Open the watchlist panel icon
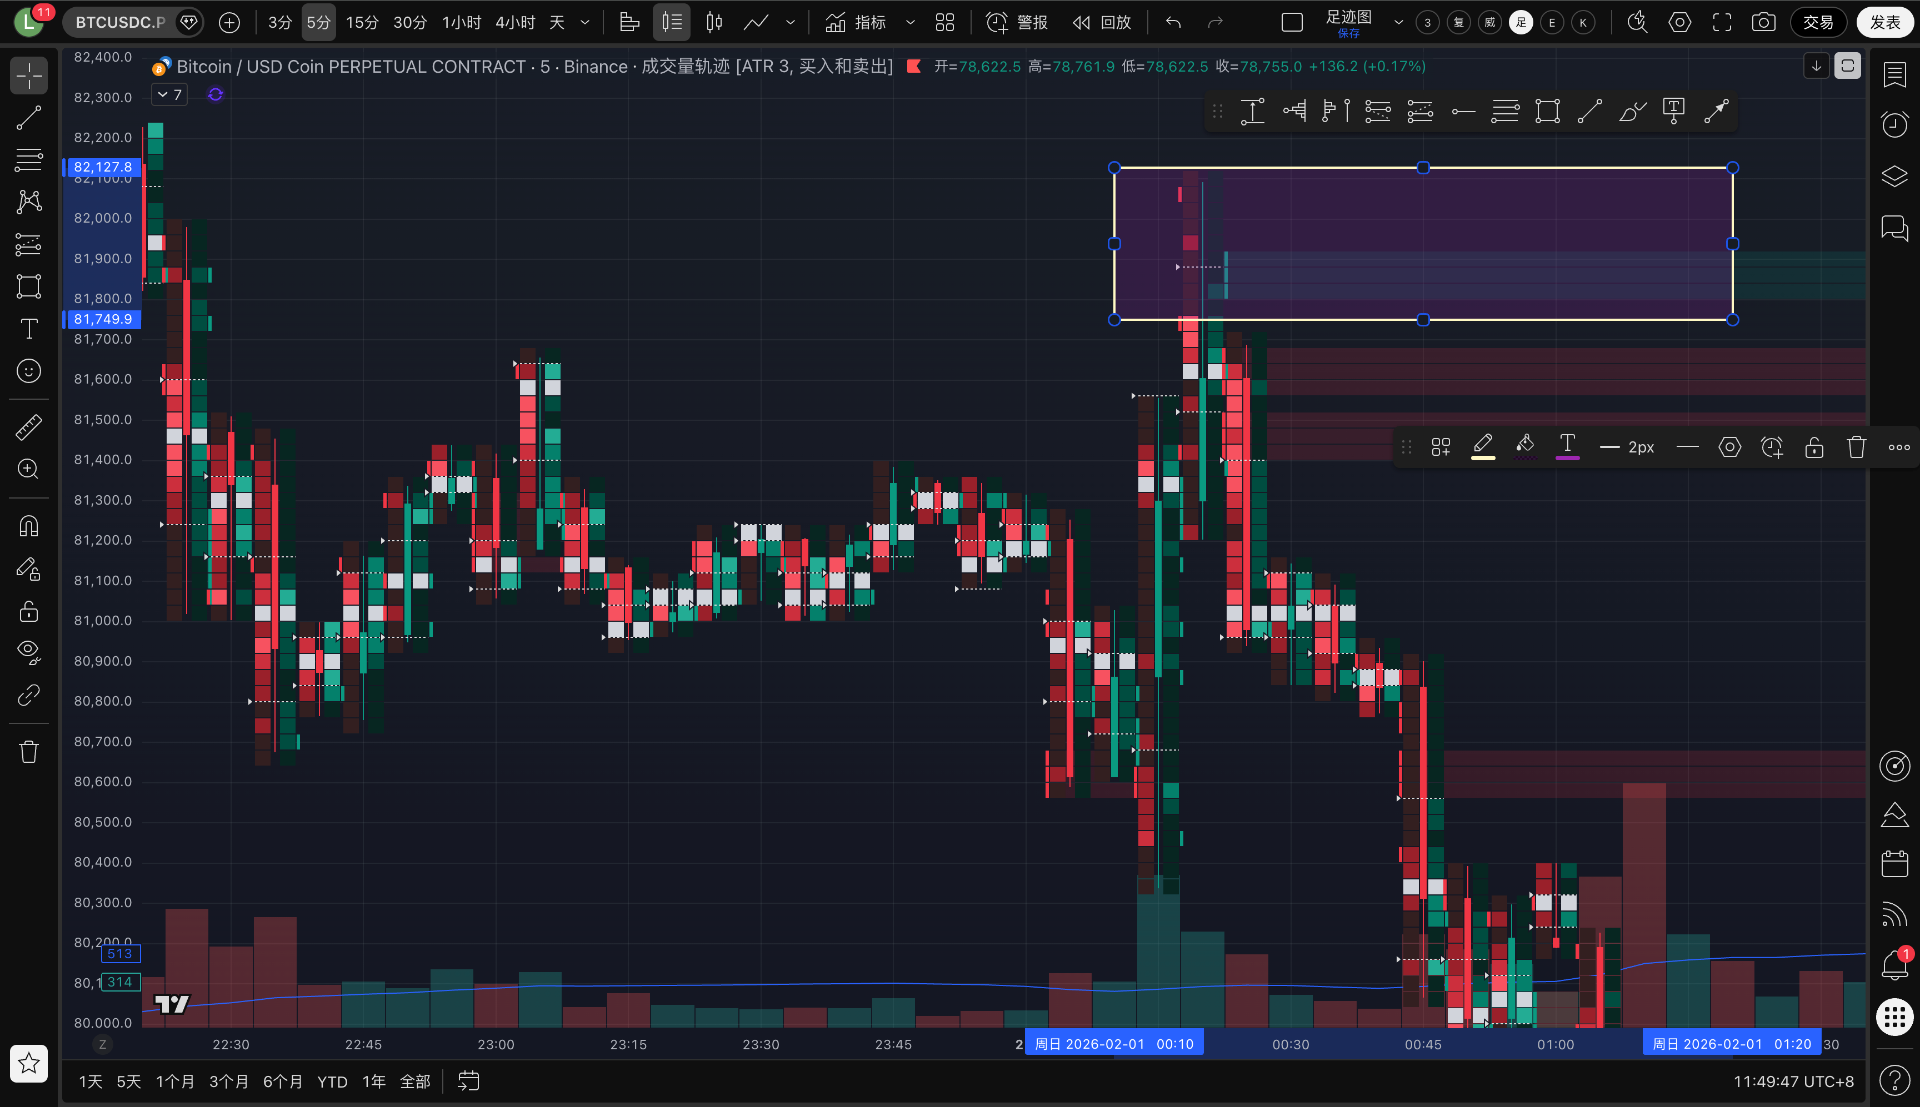The image size is (1920, 1107). [x=1895, y=75]
